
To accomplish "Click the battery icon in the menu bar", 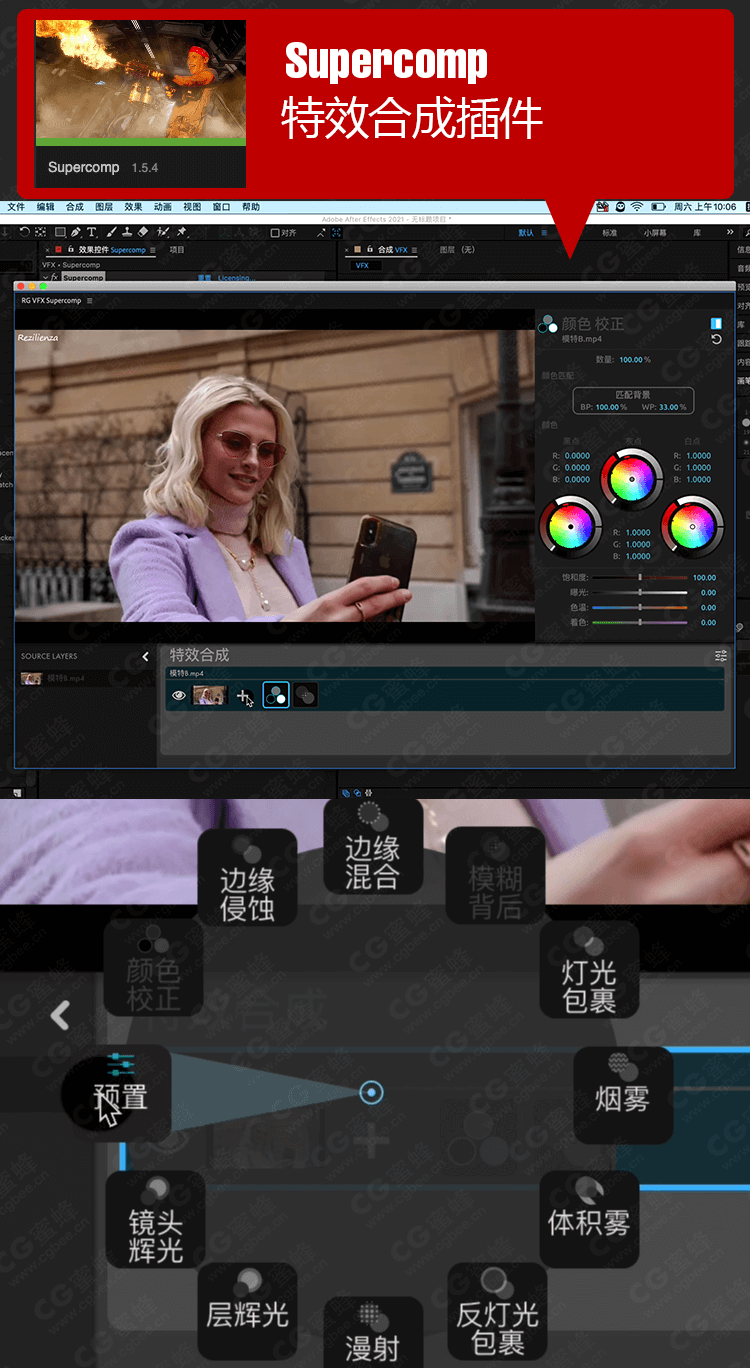I will pyautogui.click(x=658, y=207).
